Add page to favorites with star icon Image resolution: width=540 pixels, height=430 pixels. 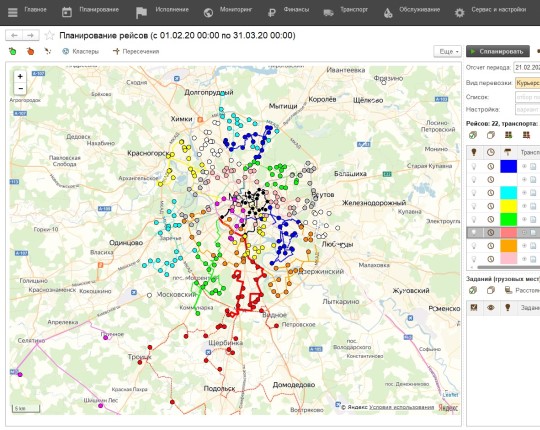50,35
